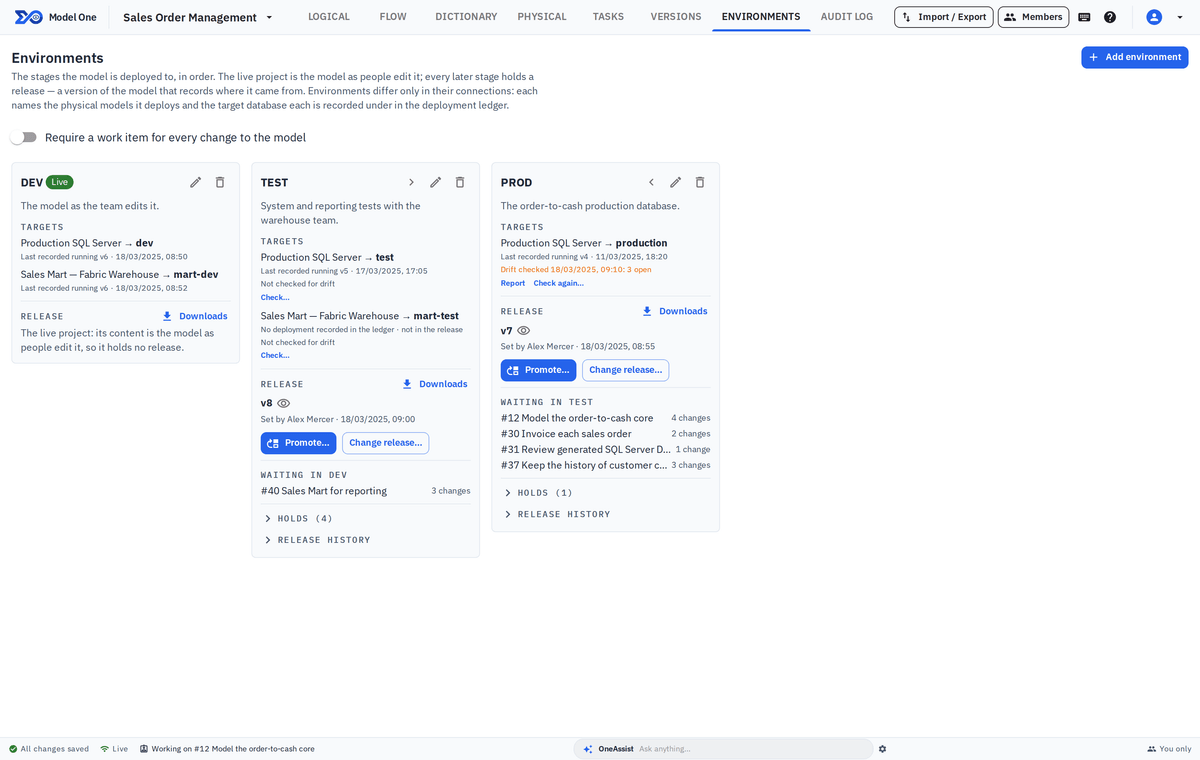Open the PROD drift Report link
Viewport: 1200px width, 760px height.
513,283
